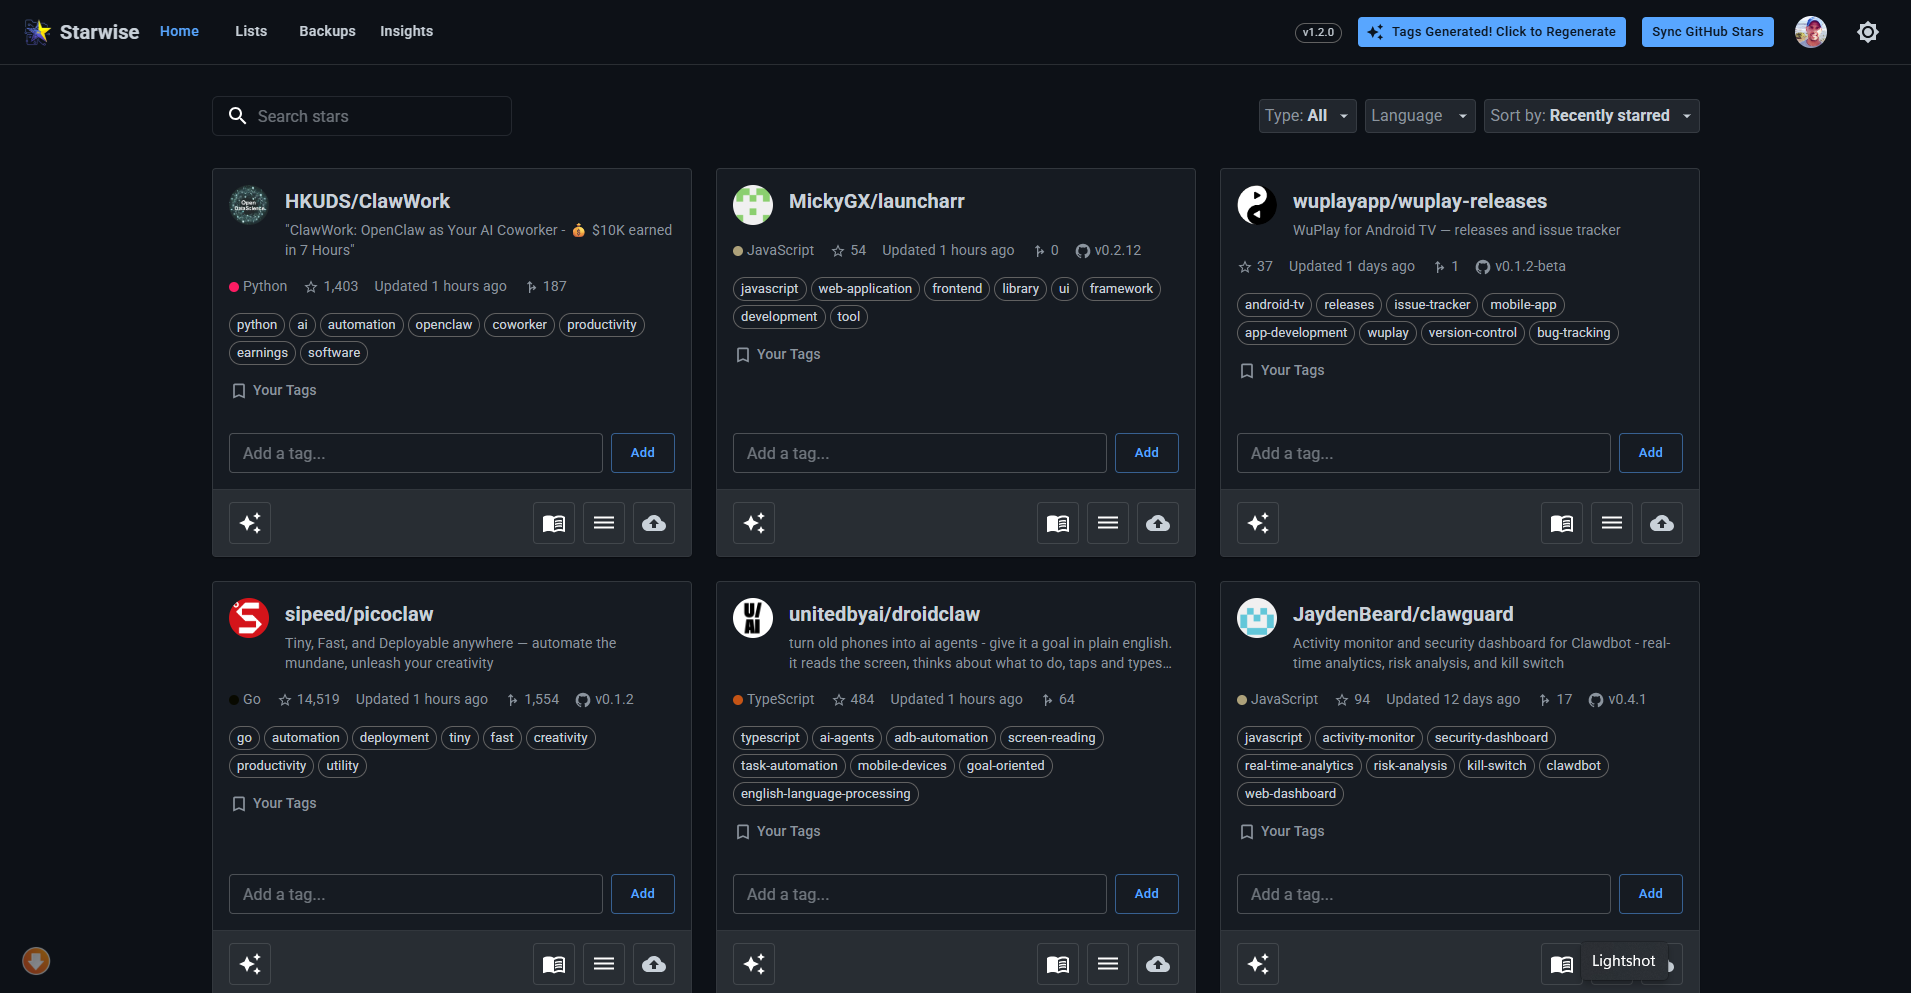The width and height of the screenshot is (1911, 993).
Task: Open Sort by: Recently starred dropdown
Action: [1591, 116]
